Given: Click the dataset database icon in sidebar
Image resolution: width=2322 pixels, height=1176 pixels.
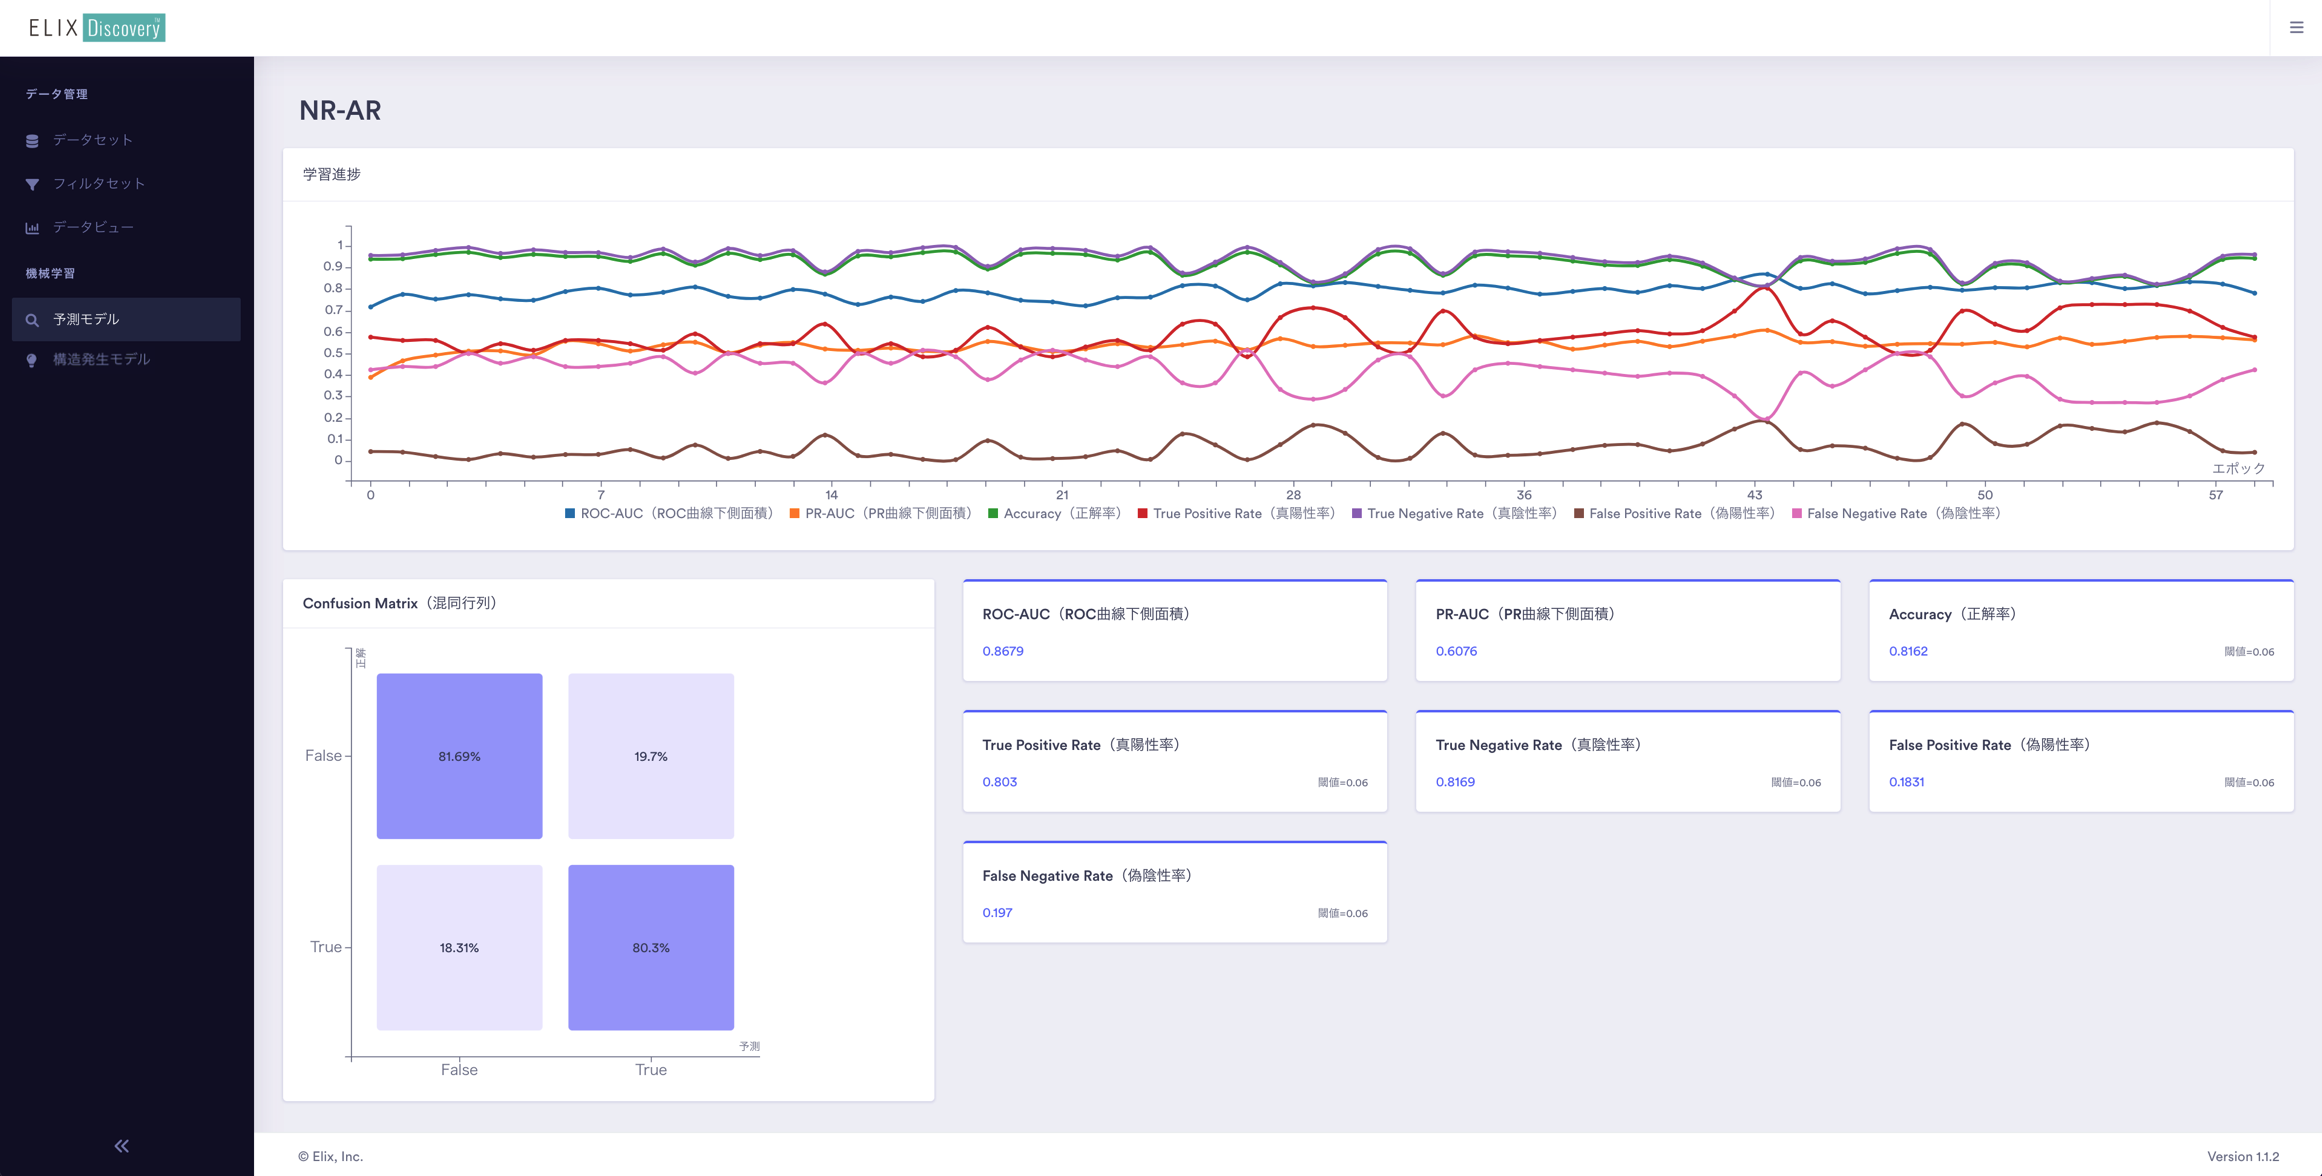Looking at the screenshot, I should pyautogui.click(x=32, y=141).
